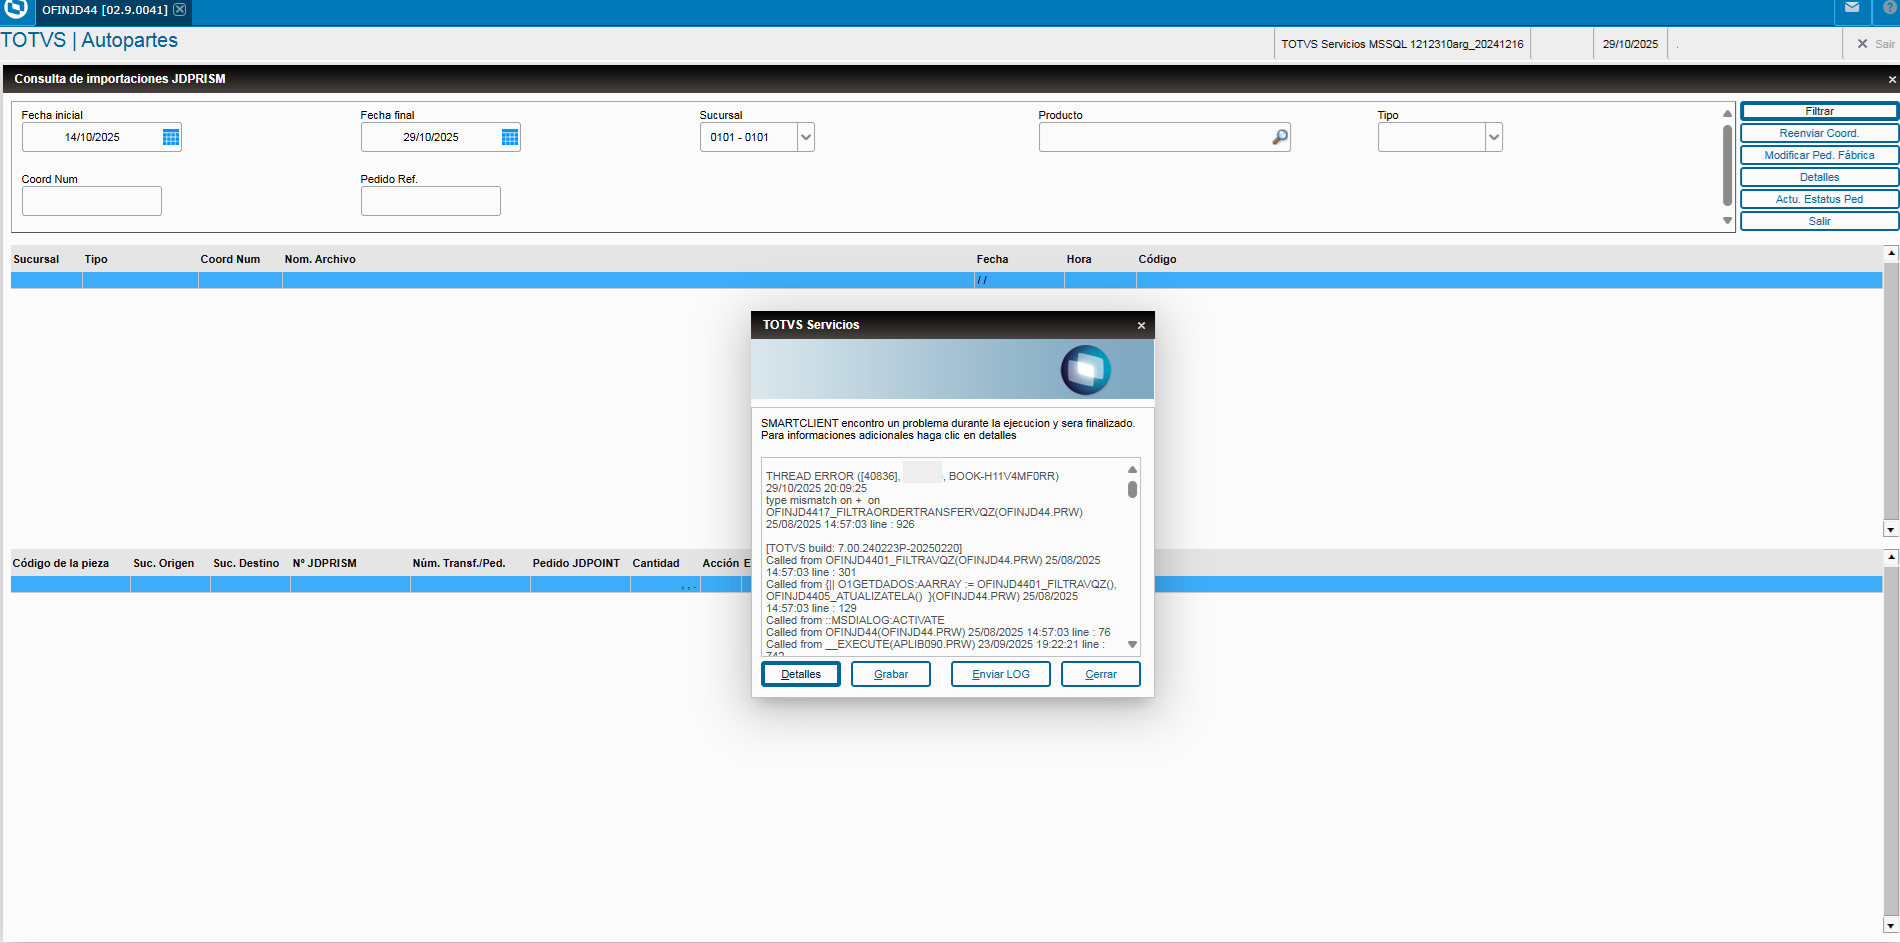Screen dimensions: 1900x943
Task: Click the Reenviar Coord. button
Action: pos(1819,133)
